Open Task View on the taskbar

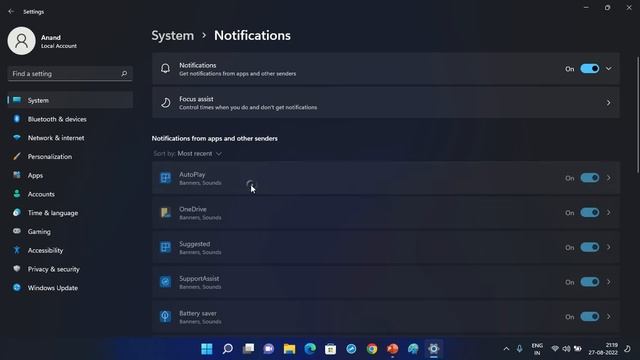248,349
